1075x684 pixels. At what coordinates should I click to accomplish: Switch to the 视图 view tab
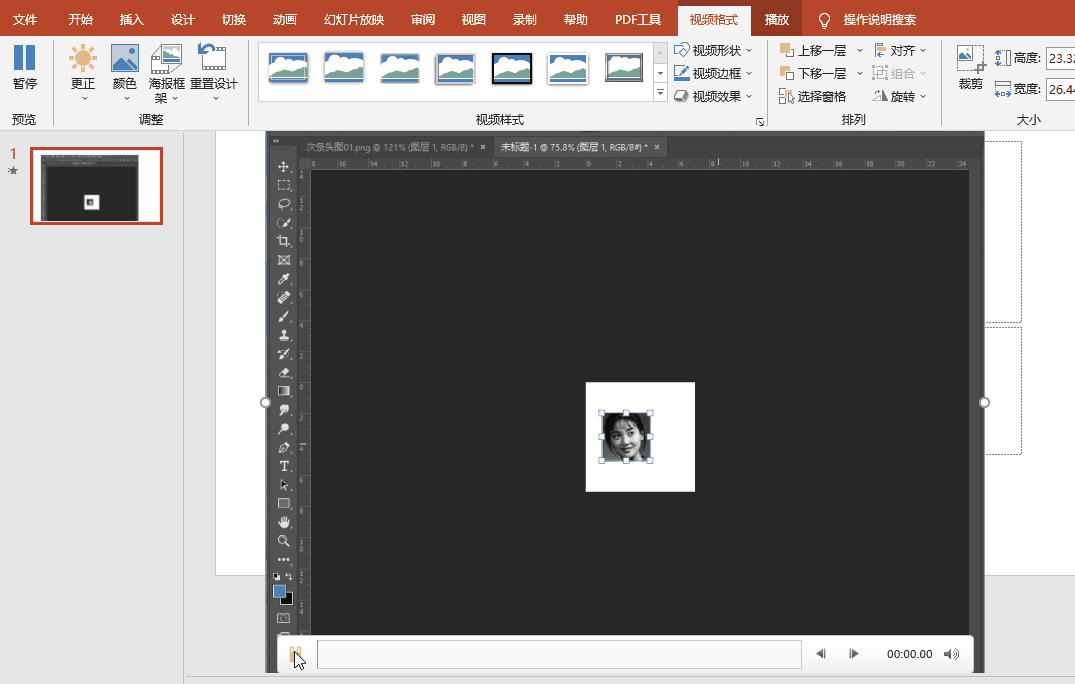point(473,19)
